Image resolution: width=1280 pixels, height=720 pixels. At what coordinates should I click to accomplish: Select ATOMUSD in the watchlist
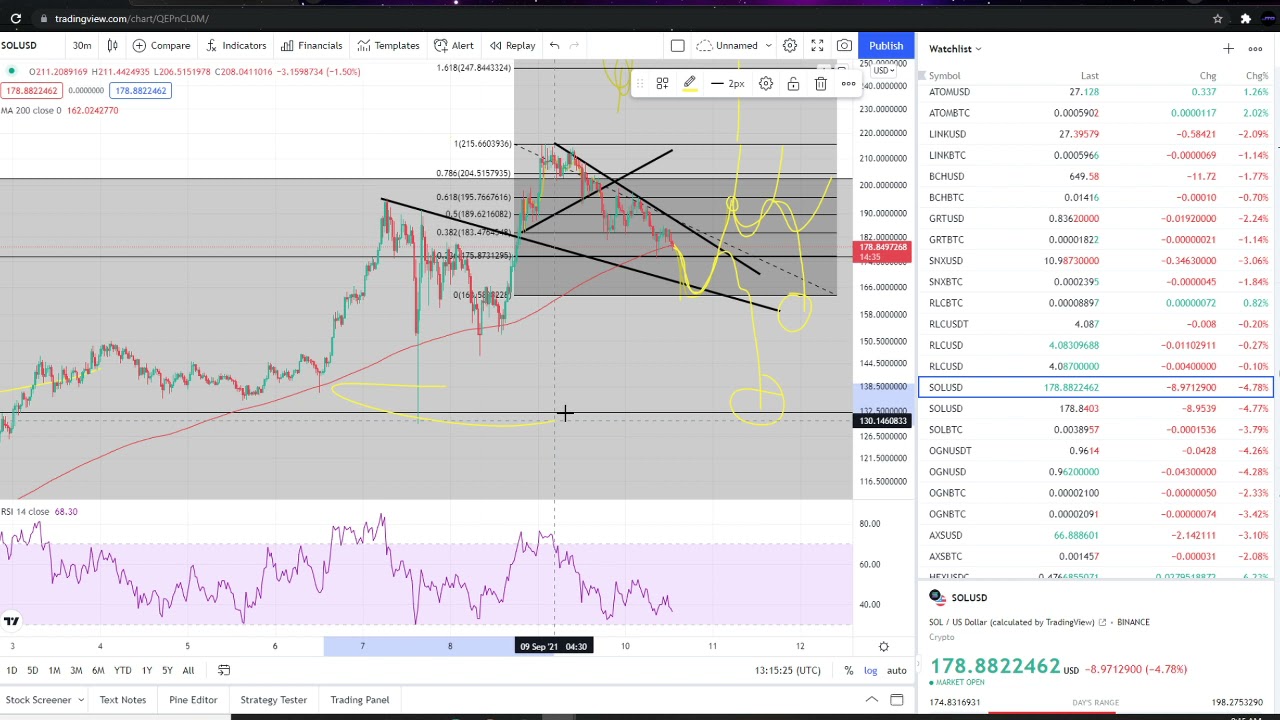pyautogui.click(x=1095, y=92)
